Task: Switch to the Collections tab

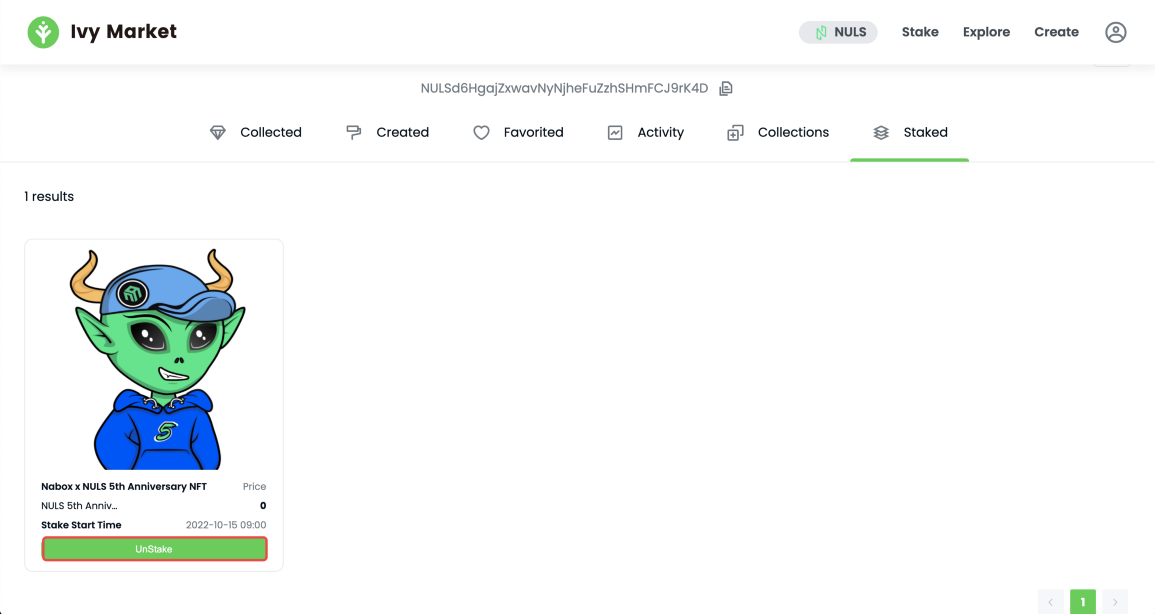Action: pyautogui.click(x=778, y=133)
